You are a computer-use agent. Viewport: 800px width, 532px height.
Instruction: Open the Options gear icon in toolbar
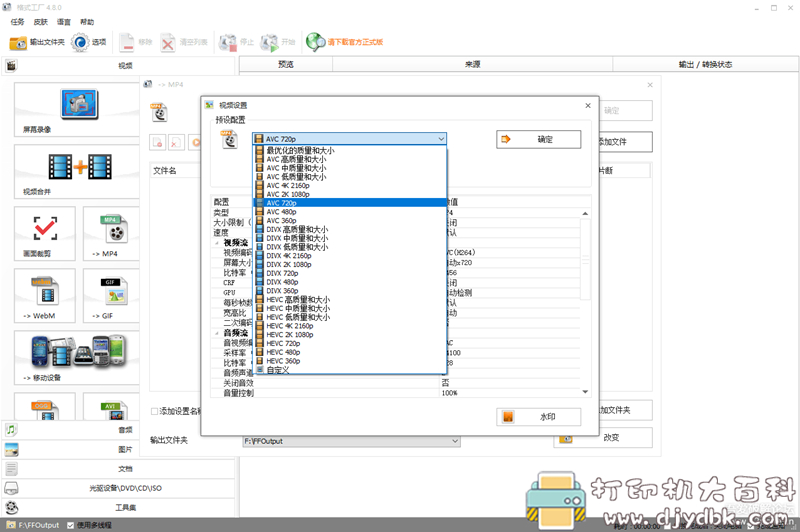(x=80, y=42)
